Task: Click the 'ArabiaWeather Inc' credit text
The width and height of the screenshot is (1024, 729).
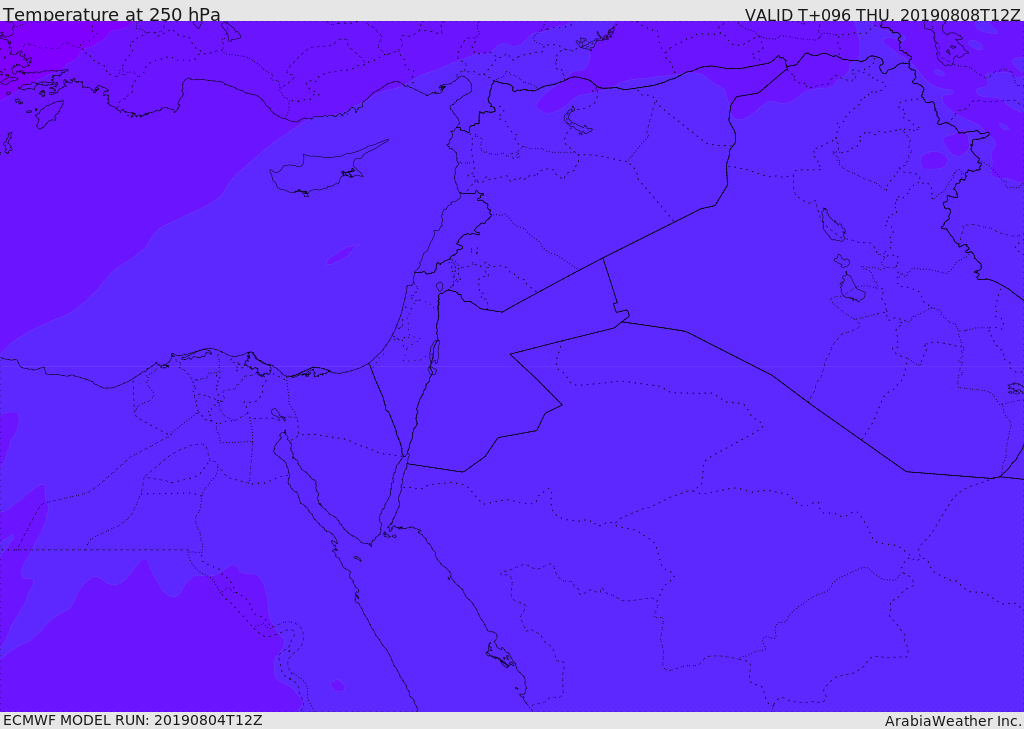Action: pyautogui.click(x=953, y=721)
